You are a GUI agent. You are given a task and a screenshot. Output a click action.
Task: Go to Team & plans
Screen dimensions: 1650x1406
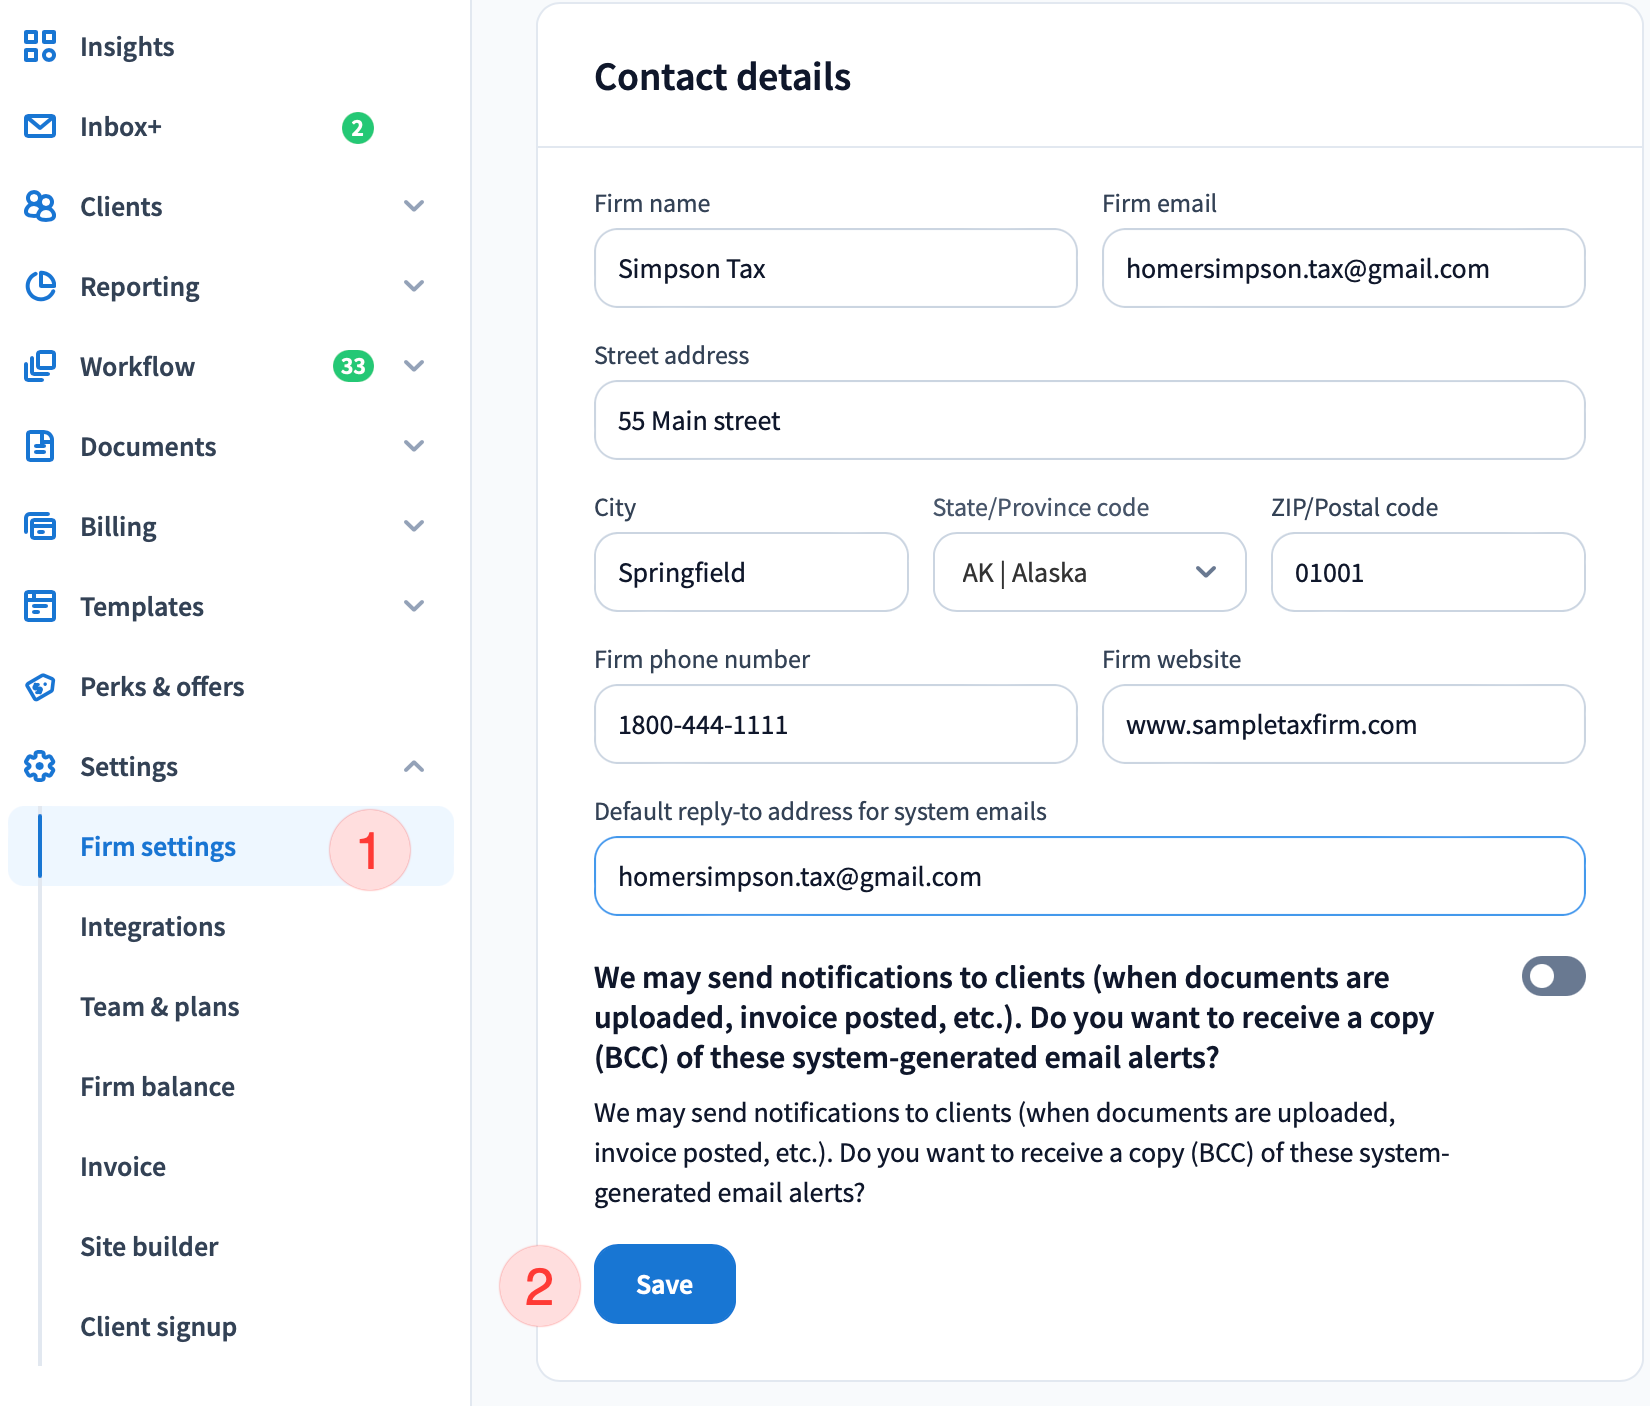coord(160,1007)
